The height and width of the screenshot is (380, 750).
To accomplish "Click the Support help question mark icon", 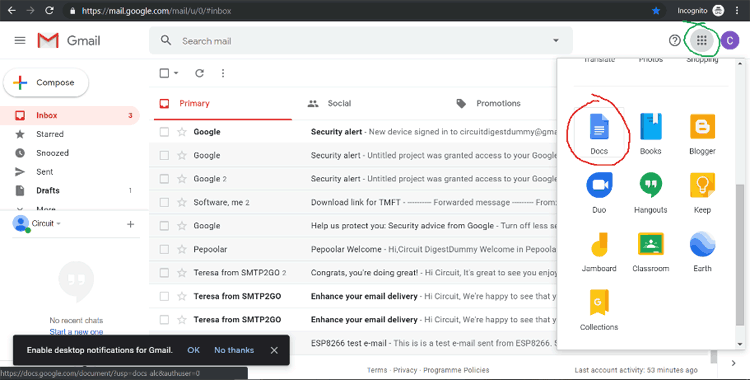I will (x=674, y=41).
